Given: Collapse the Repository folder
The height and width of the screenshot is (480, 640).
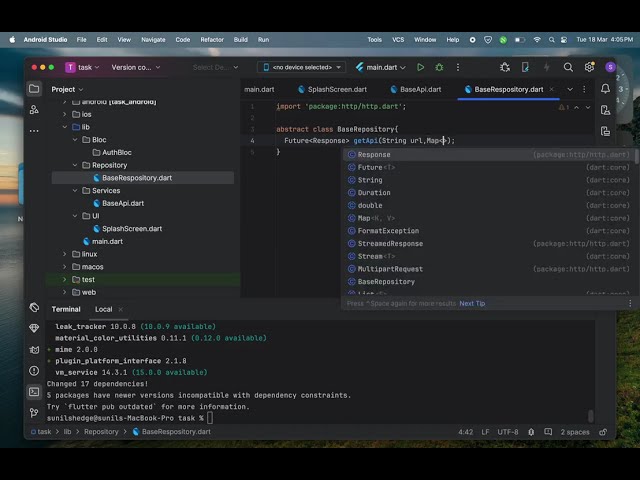Looking at the screenshot, I should [x=75, y=165].
